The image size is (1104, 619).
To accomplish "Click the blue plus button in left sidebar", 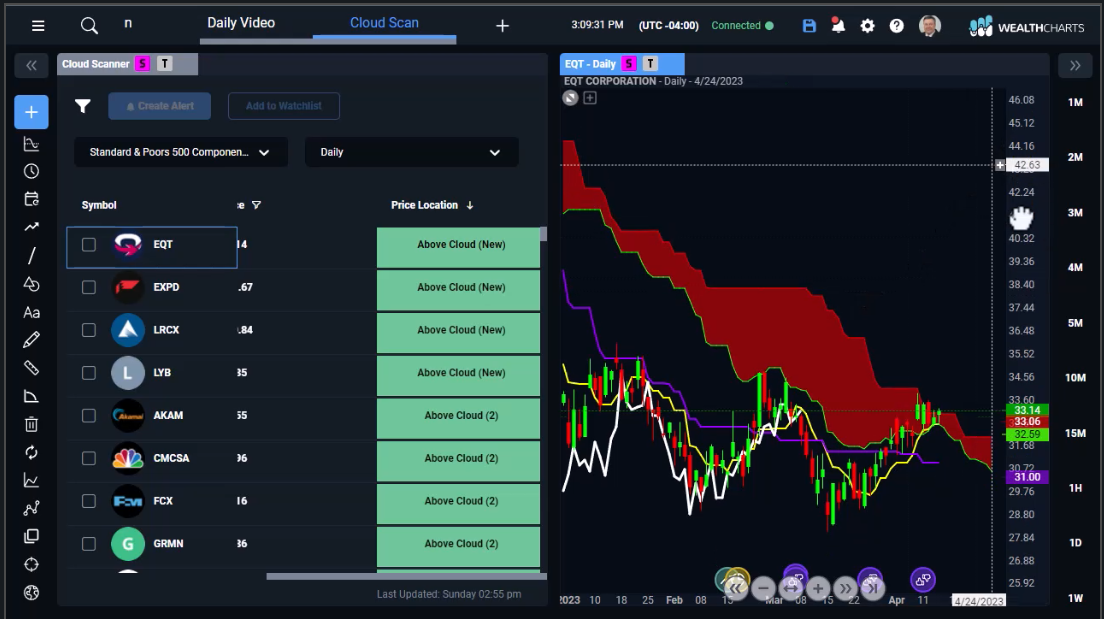I will 31,112.
